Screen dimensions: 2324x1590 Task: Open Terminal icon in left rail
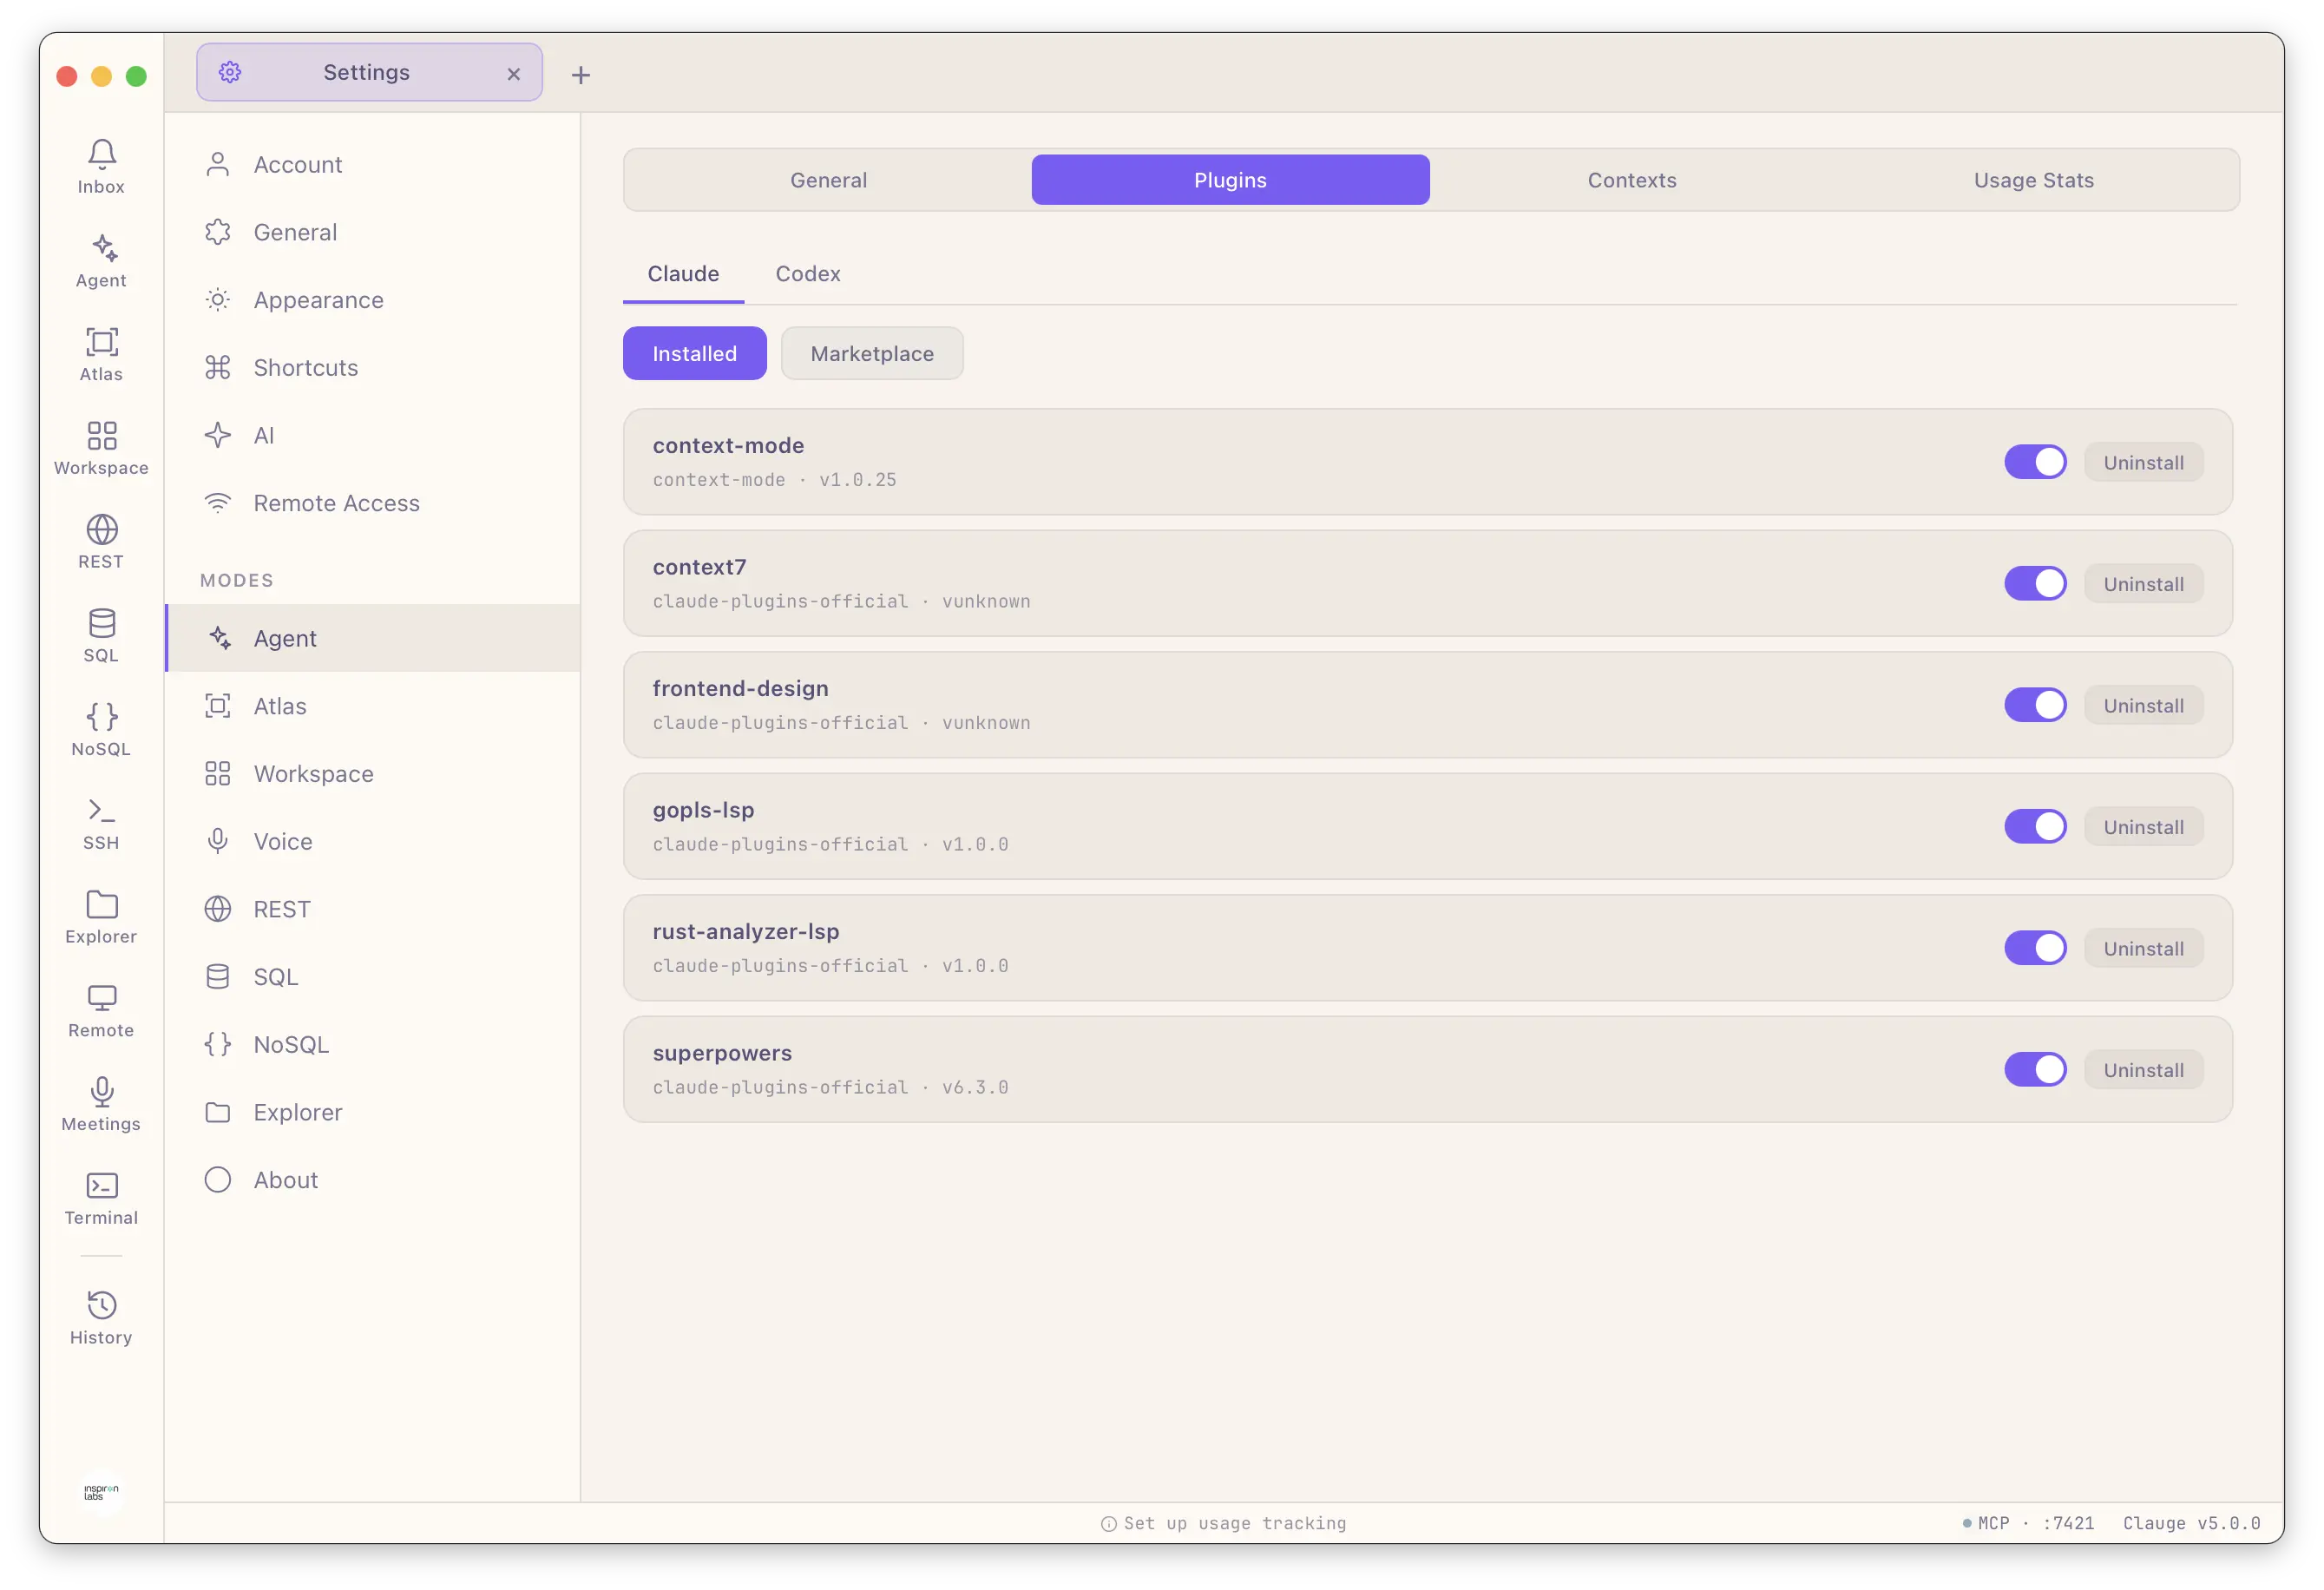click(x=101, y=1198)
